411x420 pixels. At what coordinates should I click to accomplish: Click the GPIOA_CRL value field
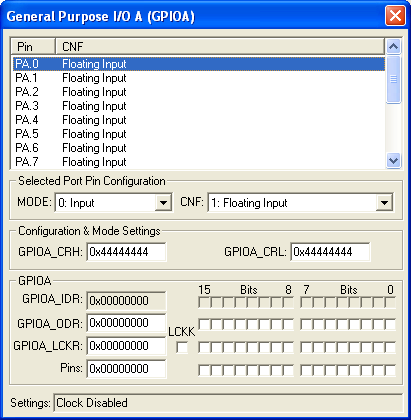[x=330, y=252]
